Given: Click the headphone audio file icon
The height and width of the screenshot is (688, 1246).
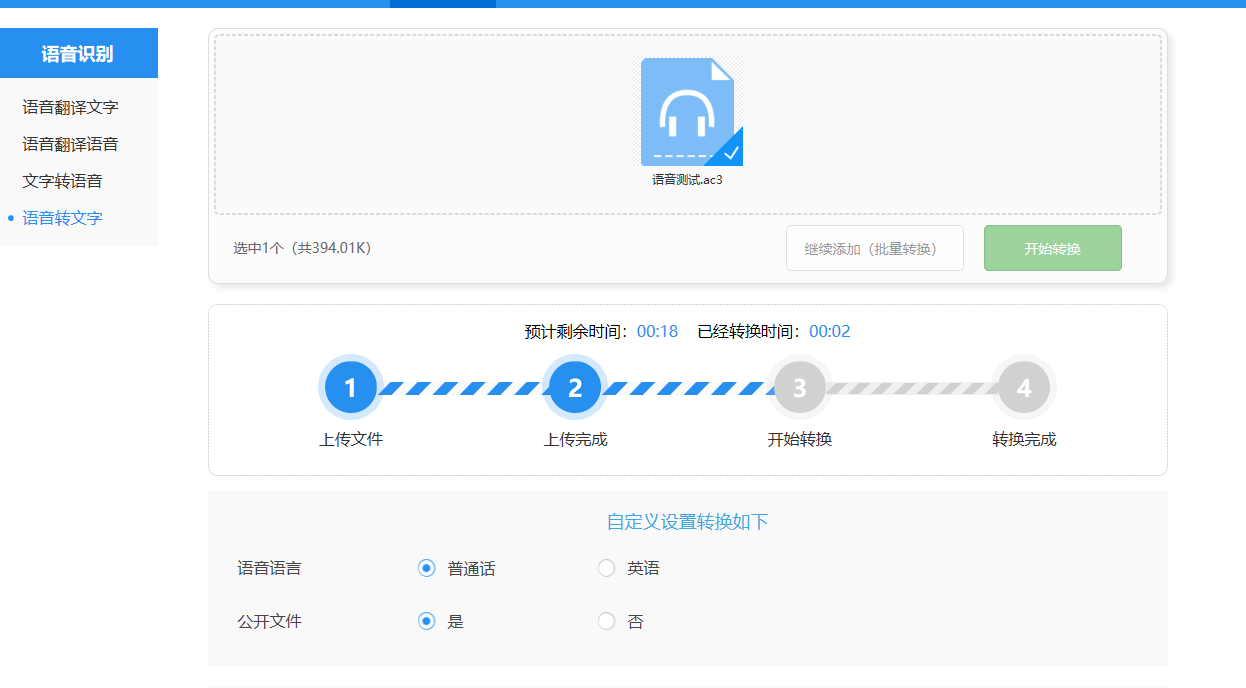Looking at the screenshot, I should click(687, 112).
